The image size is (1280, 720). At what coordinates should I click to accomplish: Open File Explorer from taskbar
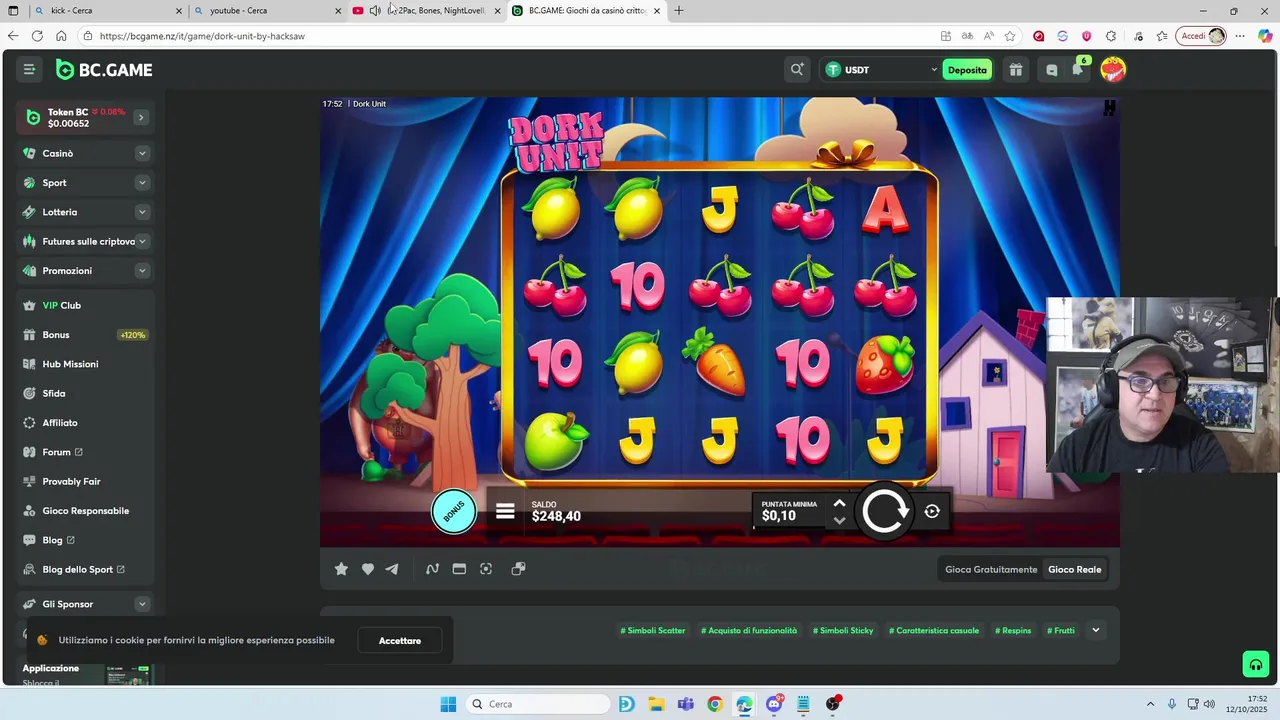[x=656, y=704]
